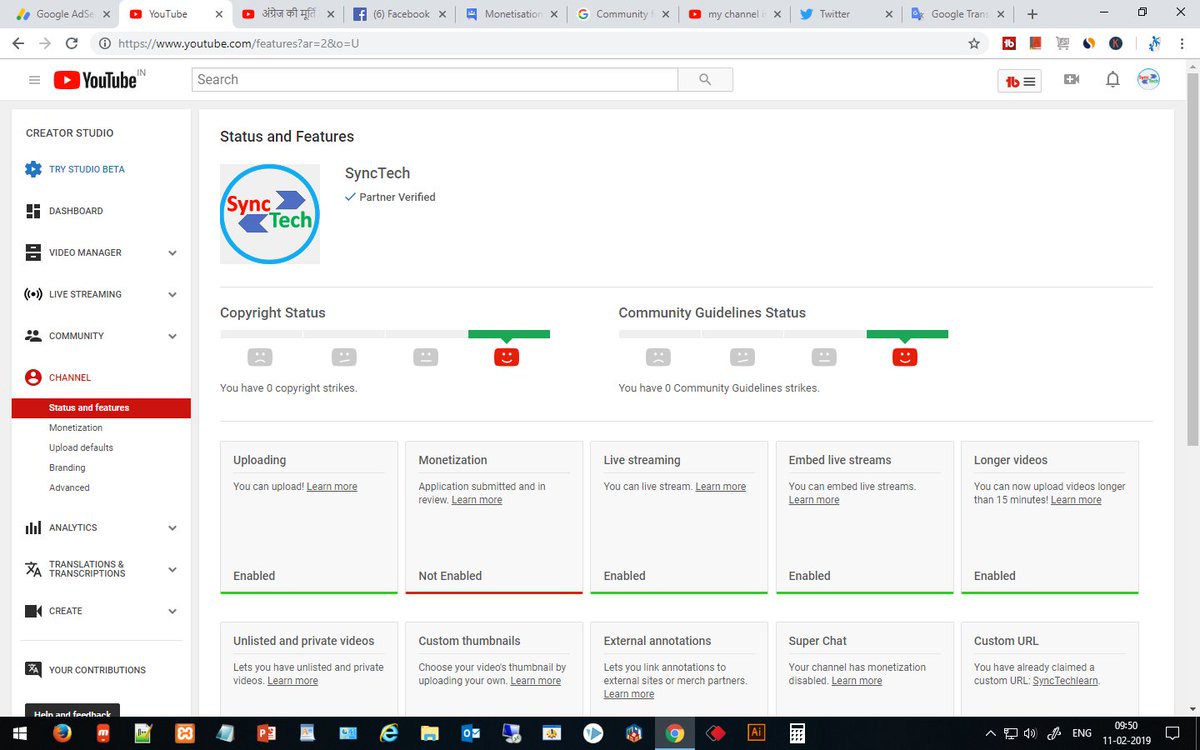Click Learn more in Live streaming card
The width and height of the screenshot is (1200, 750).
pos(721,487)
